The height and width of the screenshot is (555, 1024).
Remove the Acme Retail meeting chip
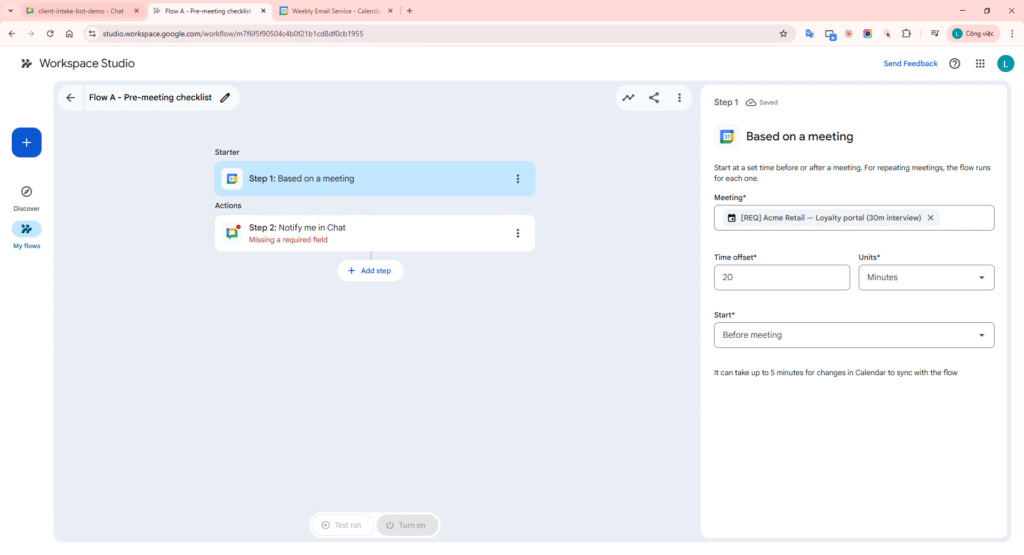coord(930,218)
